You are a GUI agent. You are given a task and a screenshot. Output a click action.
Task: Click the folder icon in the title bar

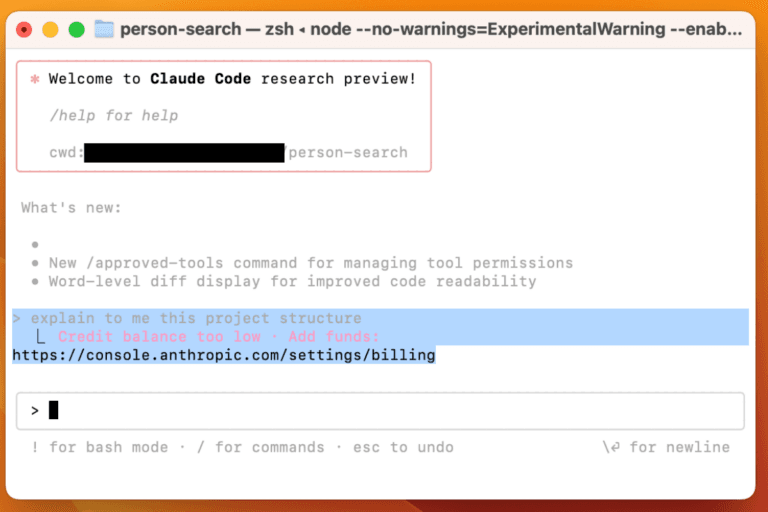click(x=104, y=29)
